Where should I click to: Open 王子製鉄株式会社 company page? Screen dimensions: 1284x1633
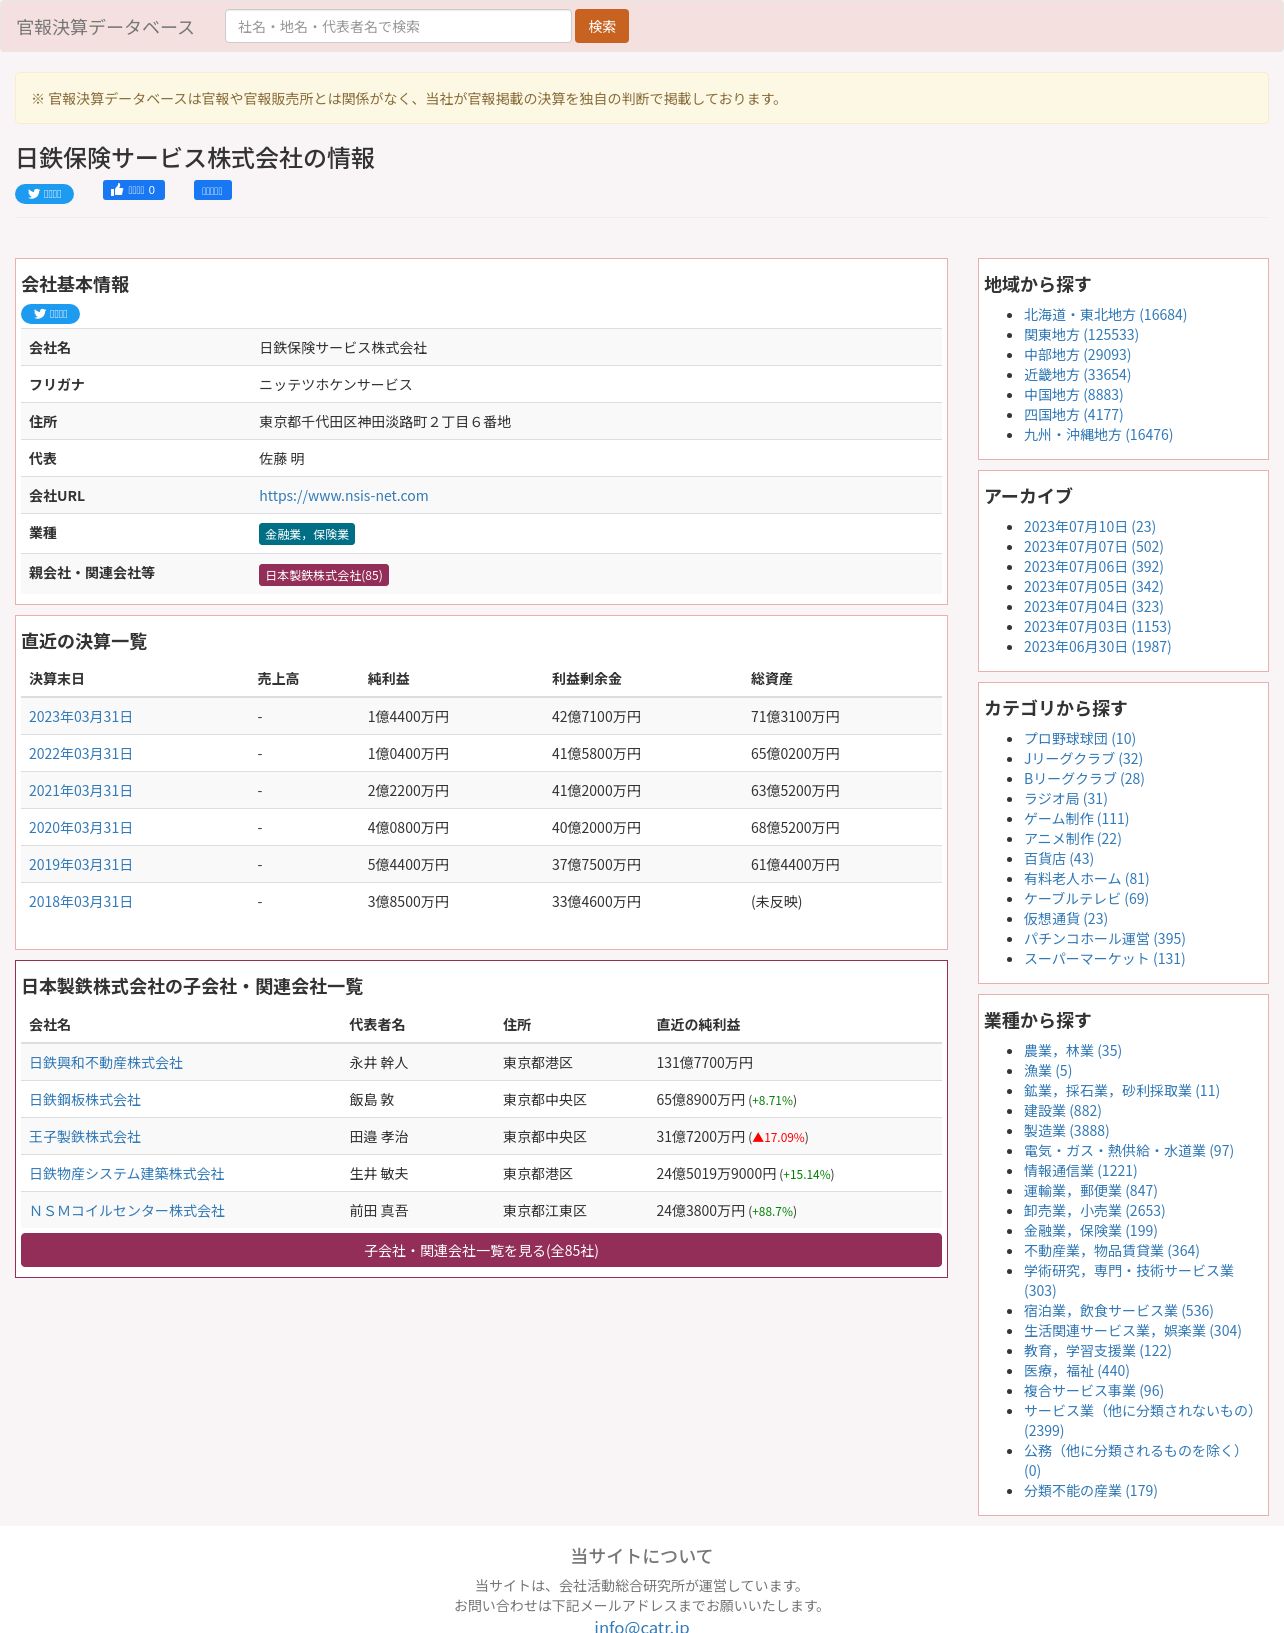pyautogui.click(x=85, y=1137)
